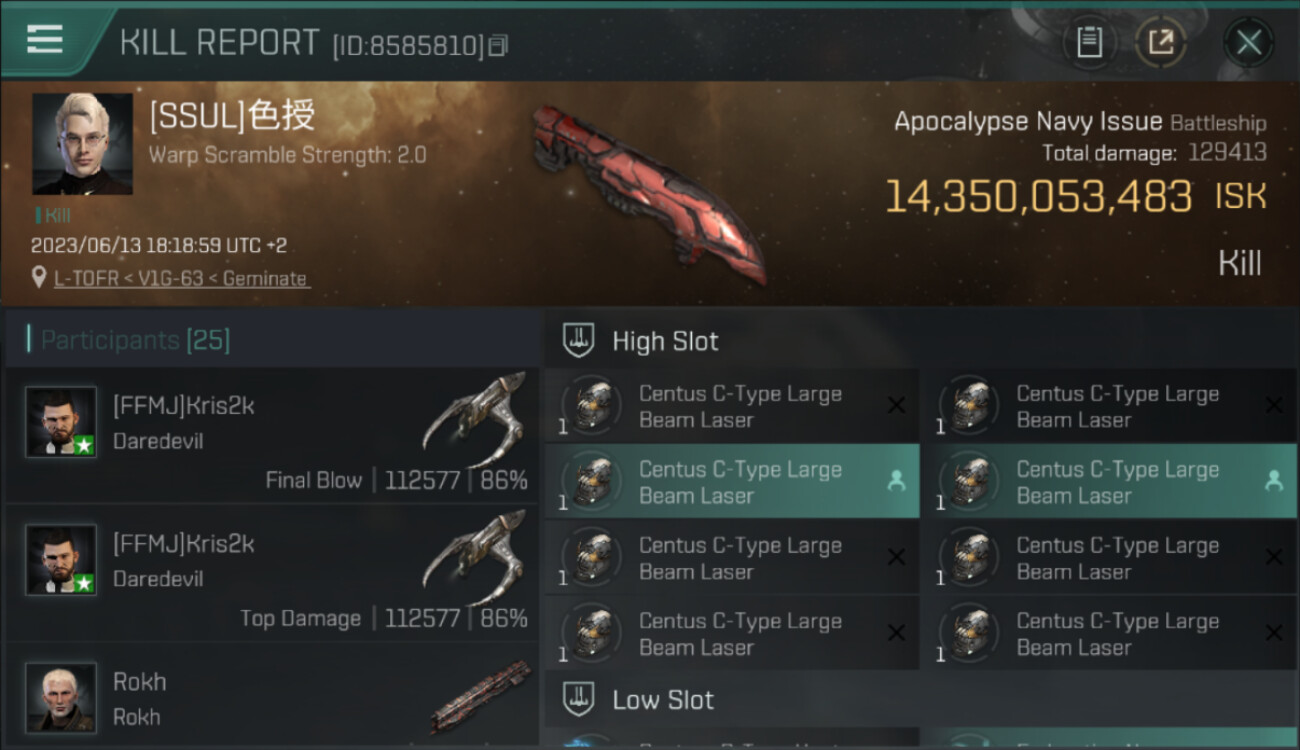
Task: Click X on first left Beam Laser
Action: tap(896, 405)
